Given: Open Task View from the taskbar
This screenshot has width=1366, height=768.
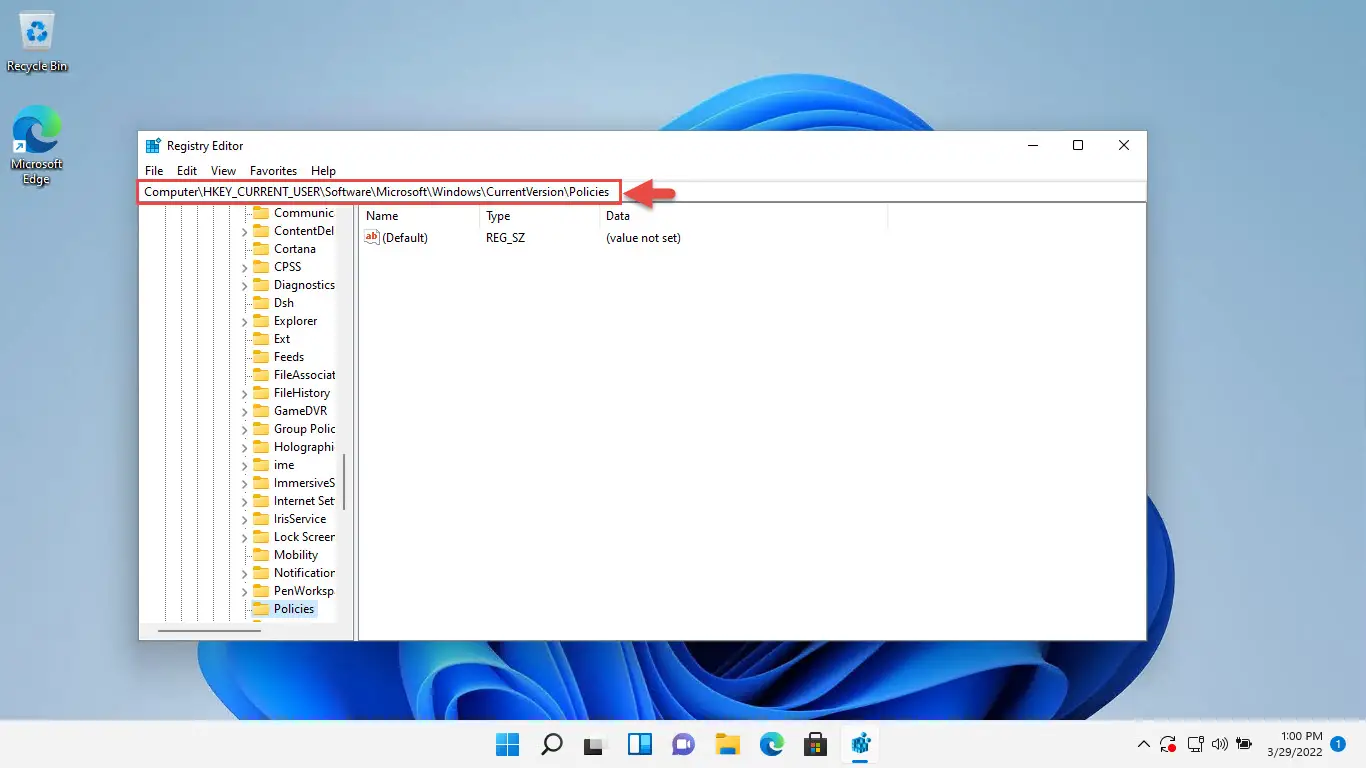Looking at the screenshot, I should pos(596,744).
